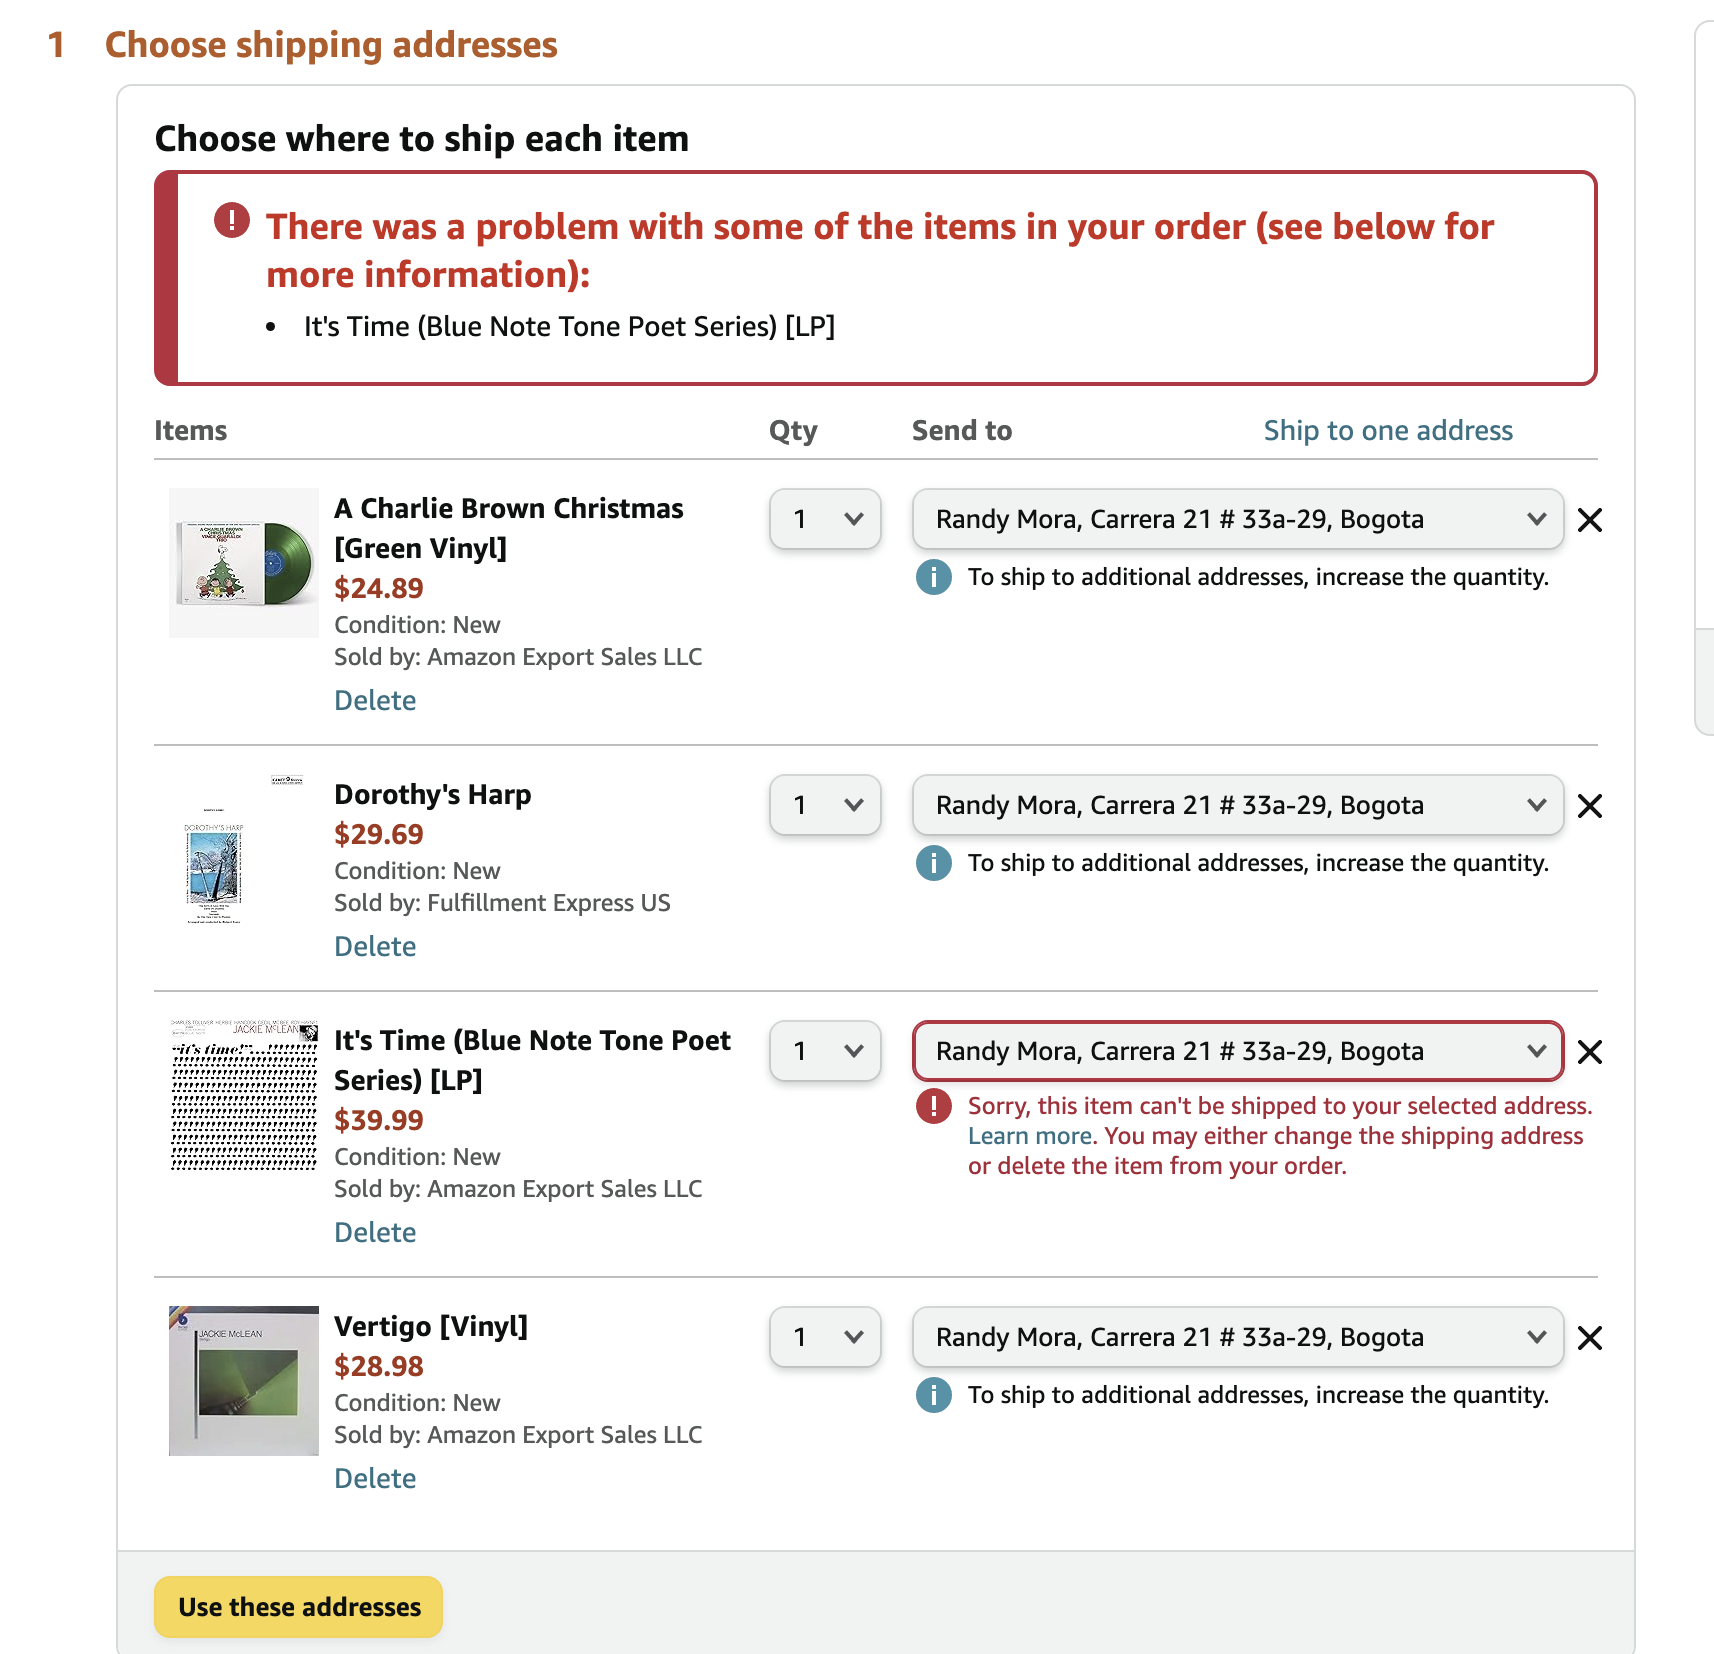Image resolution: width=1714 pixels, height=1654 pixels.
Task: Click A Charlie Brown Christmas album thumbnail
Action: (244, 563)
